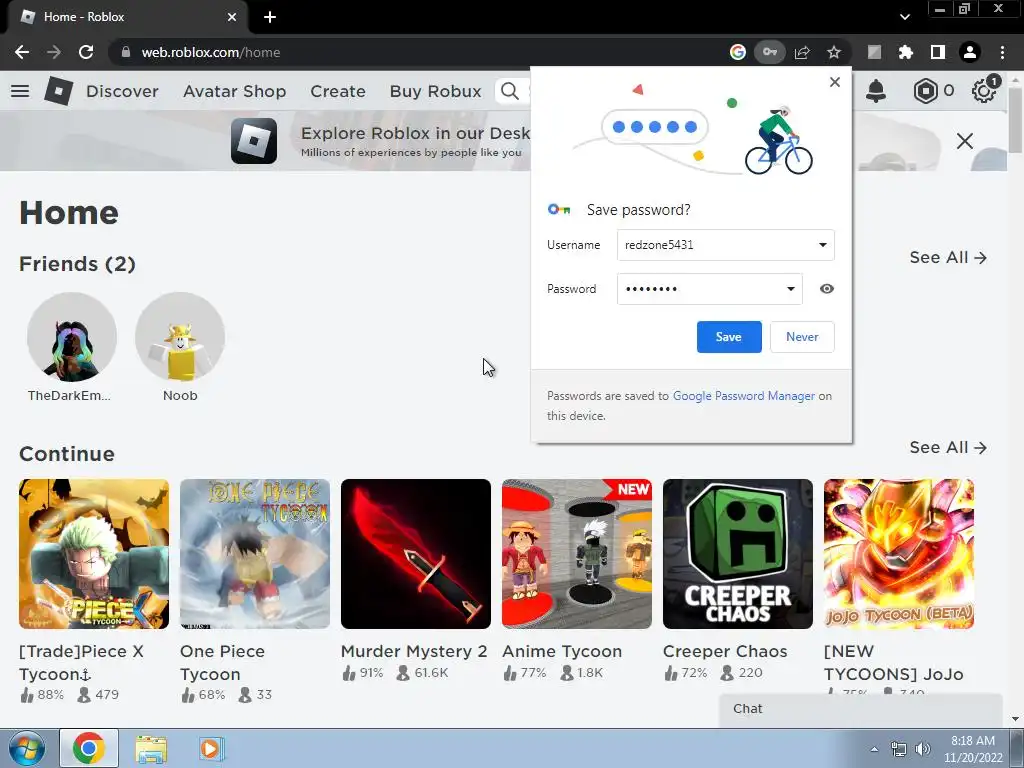Open the Create menu item
The width and height of the screenshot is (1024, 768).
click(338, 91)
